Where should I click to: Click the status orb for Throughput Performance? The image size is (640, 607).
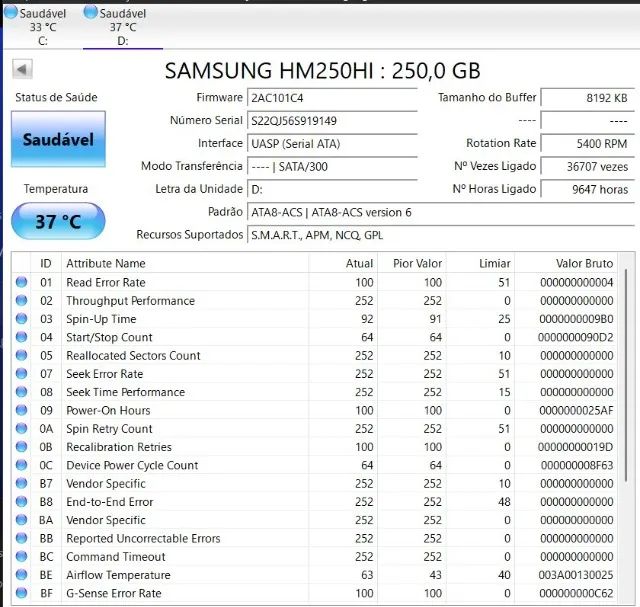(21, 300)
